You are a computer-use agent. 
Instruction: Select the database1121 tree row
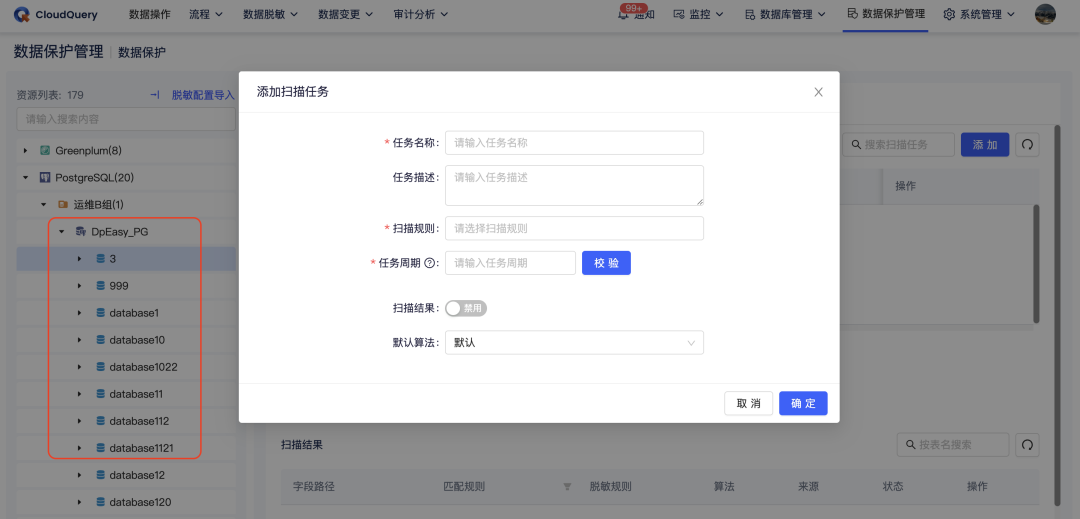[x=126, y=448]
